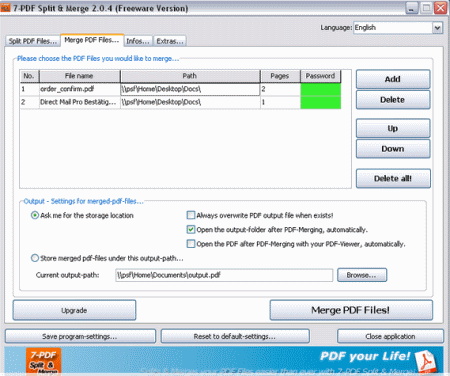This screenshot has height=376, width=450.
Task: Click path cell of order_confirm.pdf row
Action: 190,89
